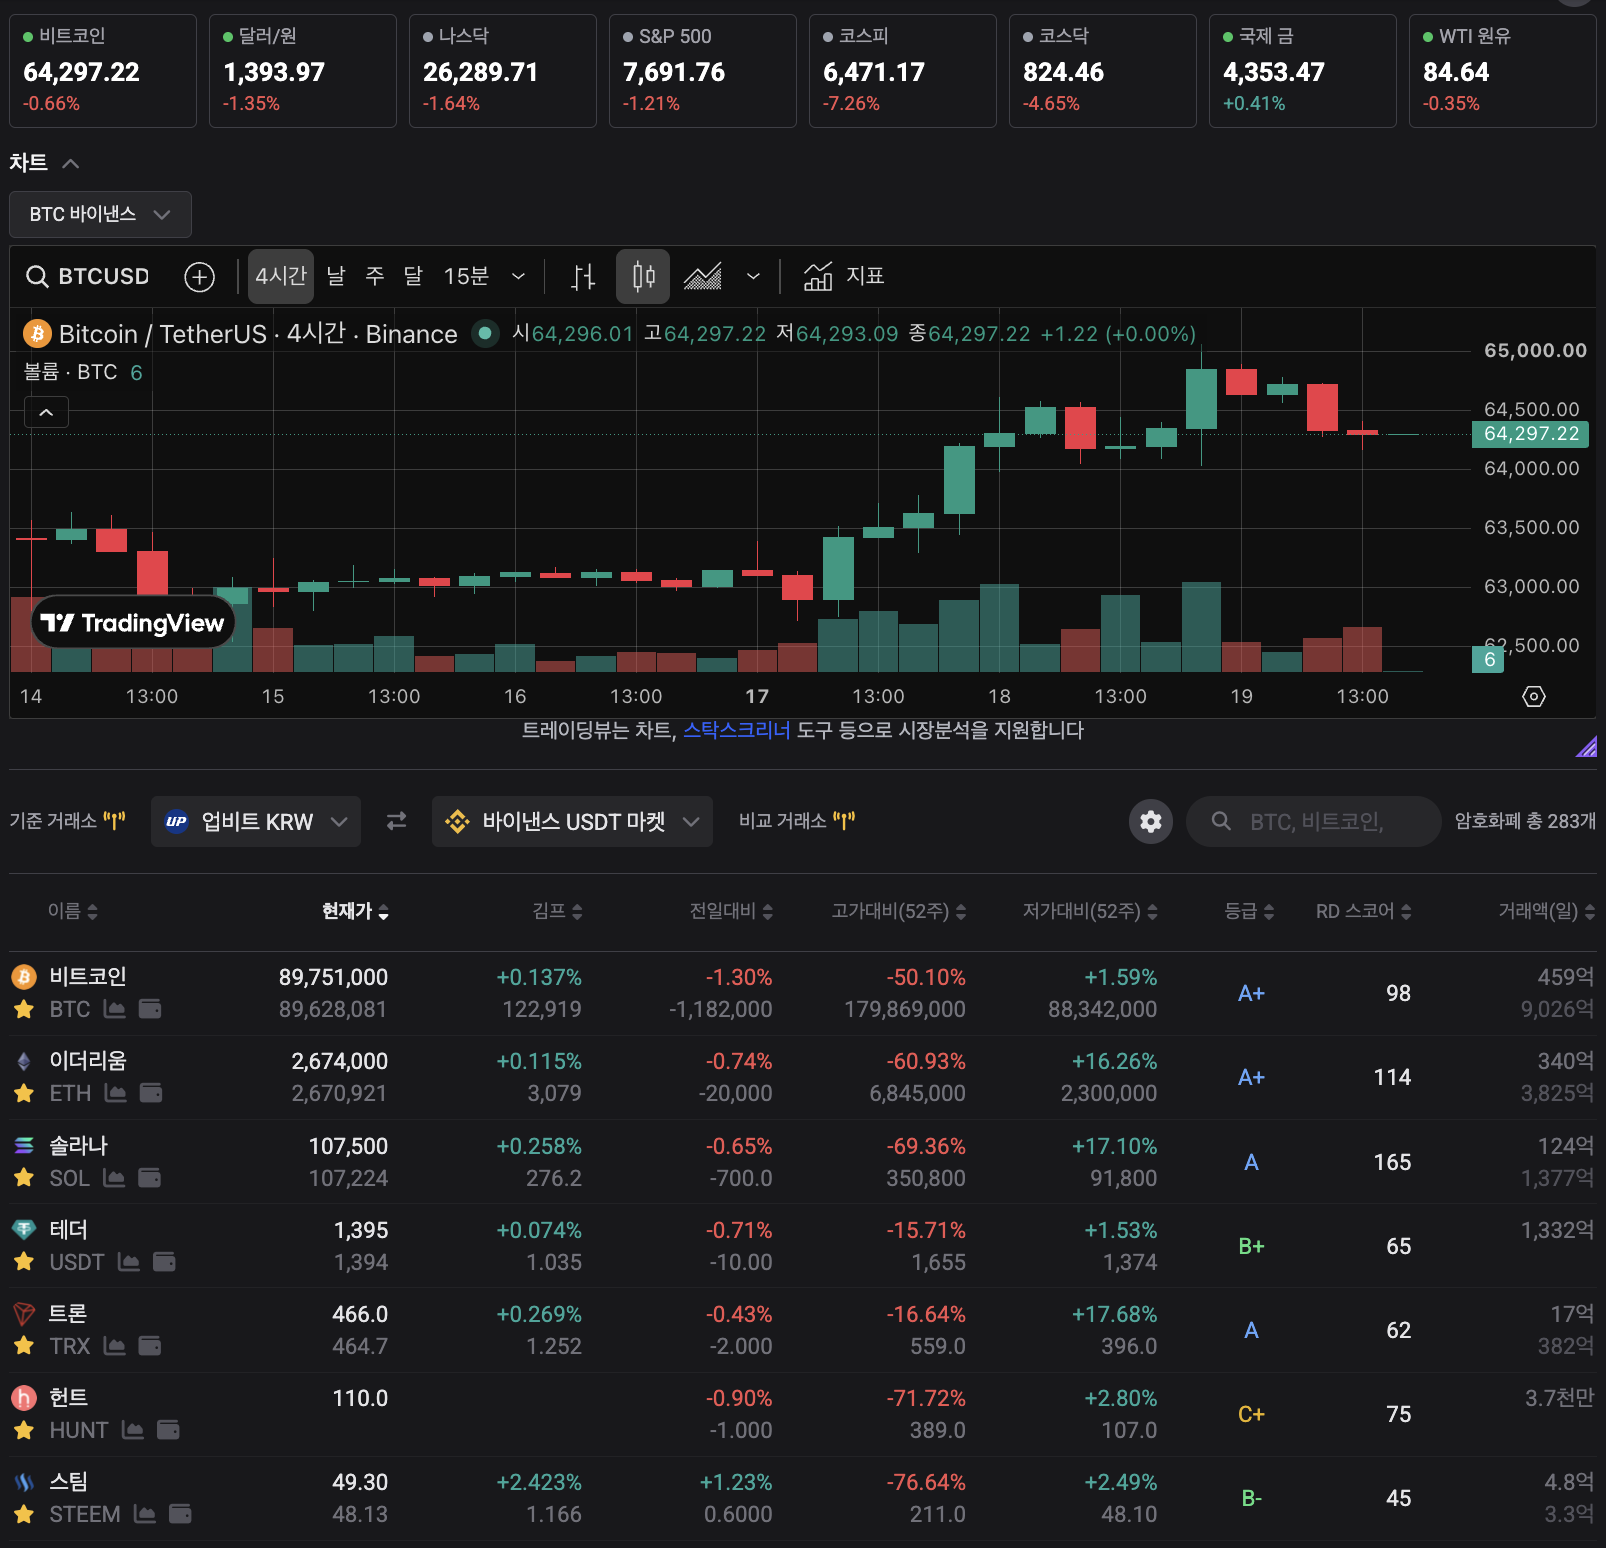This screenshot has width=1606, height=1548.
Task: Open the table settings gear
Action: 1151,821
